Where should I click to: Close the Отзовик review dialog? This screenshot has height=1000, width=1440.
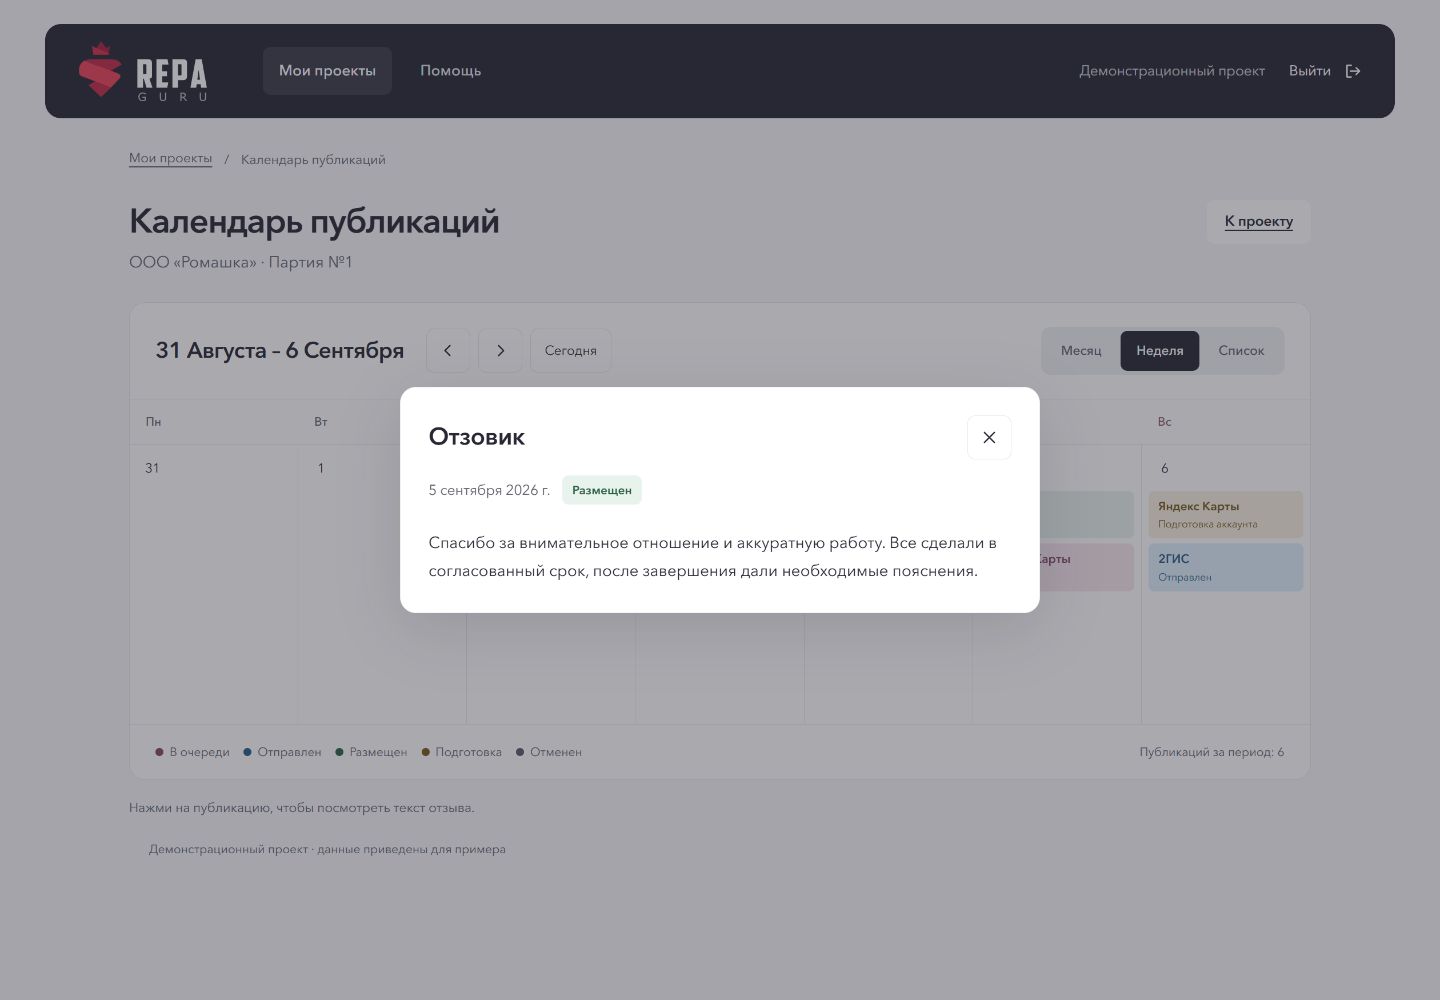coord(989,437)
